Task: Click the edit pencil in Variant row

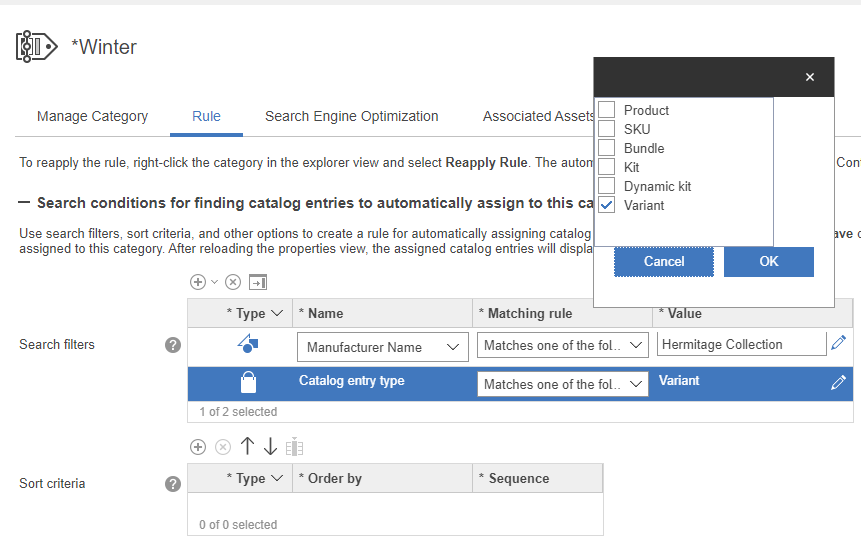Action: [x=838, y=382]
